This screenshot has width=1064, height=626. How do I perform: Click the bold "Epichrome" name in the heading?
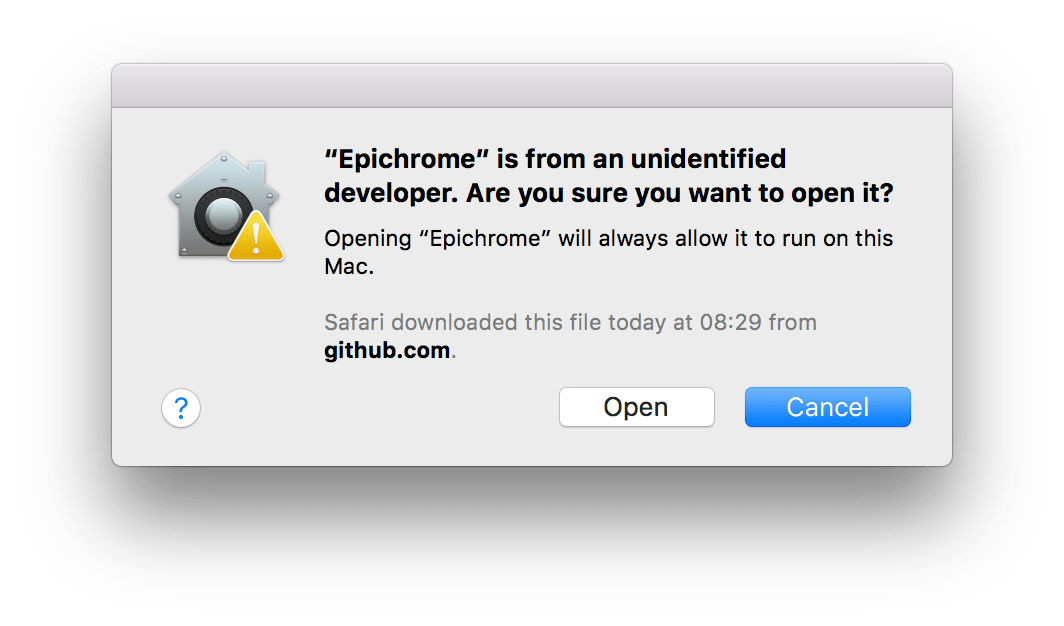(x=407, y=159)
